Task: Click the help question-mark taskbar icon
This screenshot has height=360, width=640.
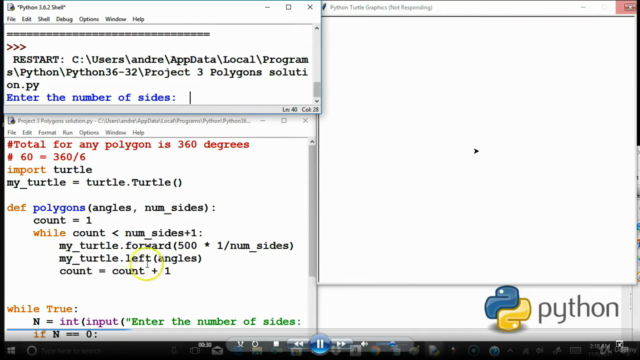Action: click(494, 351)
